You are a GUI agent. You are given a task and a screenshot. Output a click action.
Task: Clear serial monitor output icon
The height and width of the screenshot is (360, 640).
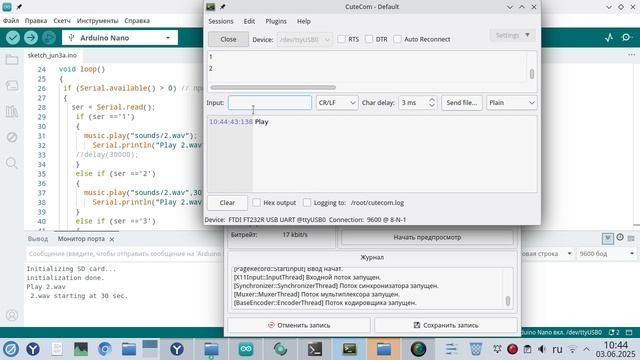(631, 238)
